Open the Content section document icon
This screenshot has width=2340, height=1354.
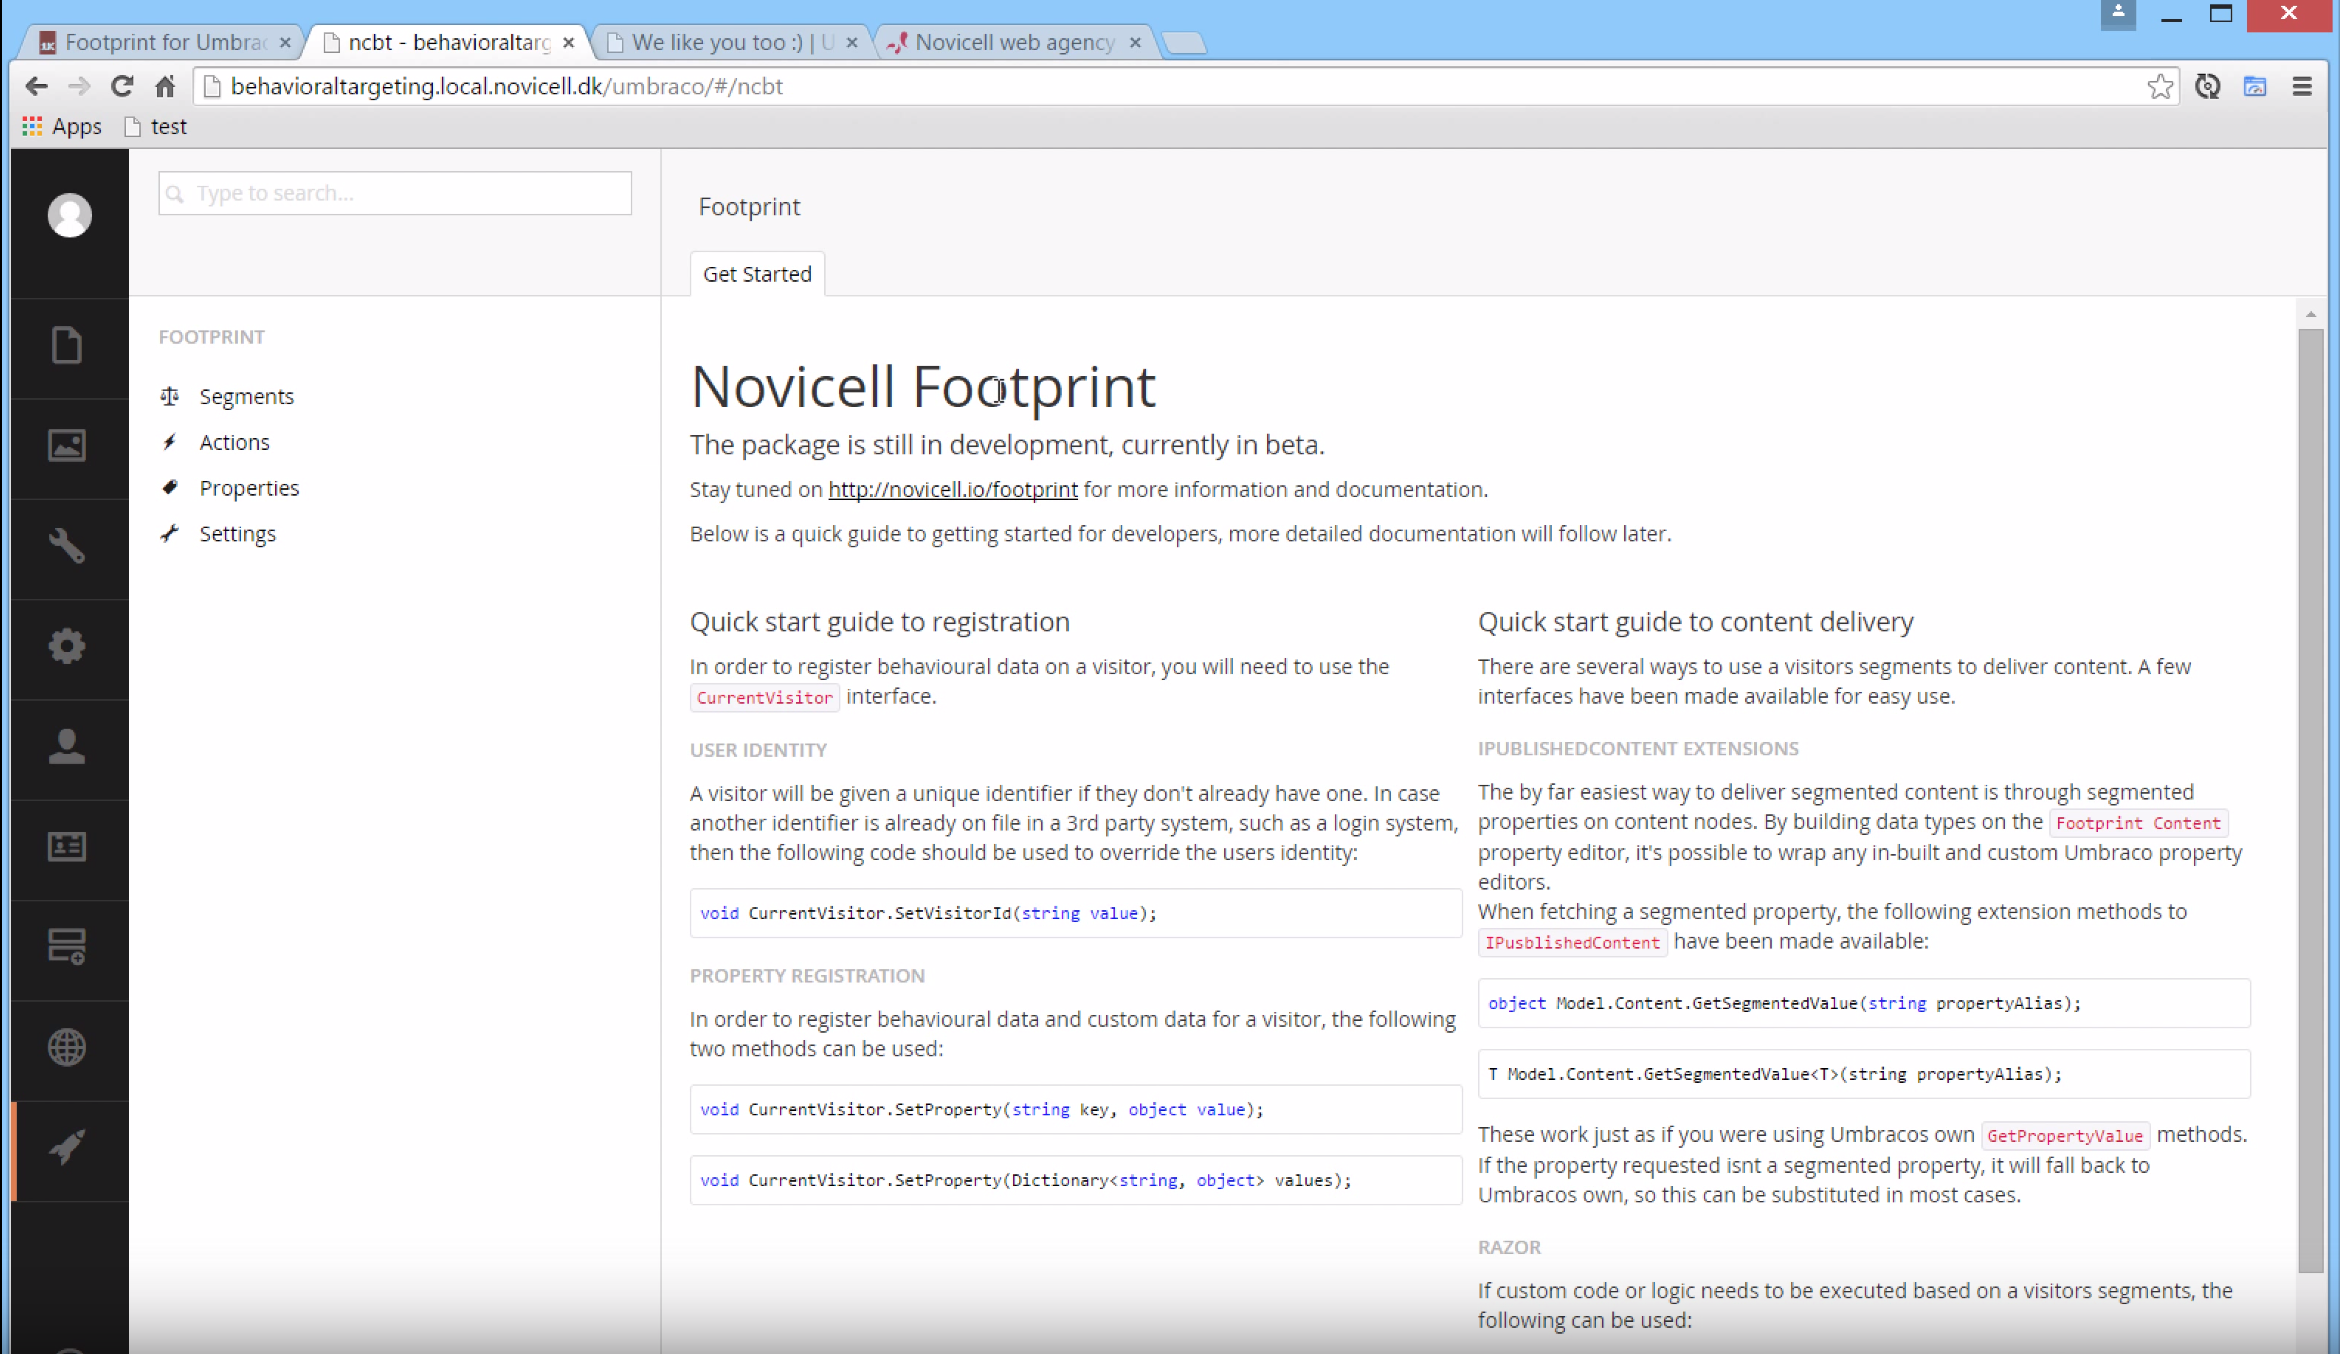[x=67, y=345]
